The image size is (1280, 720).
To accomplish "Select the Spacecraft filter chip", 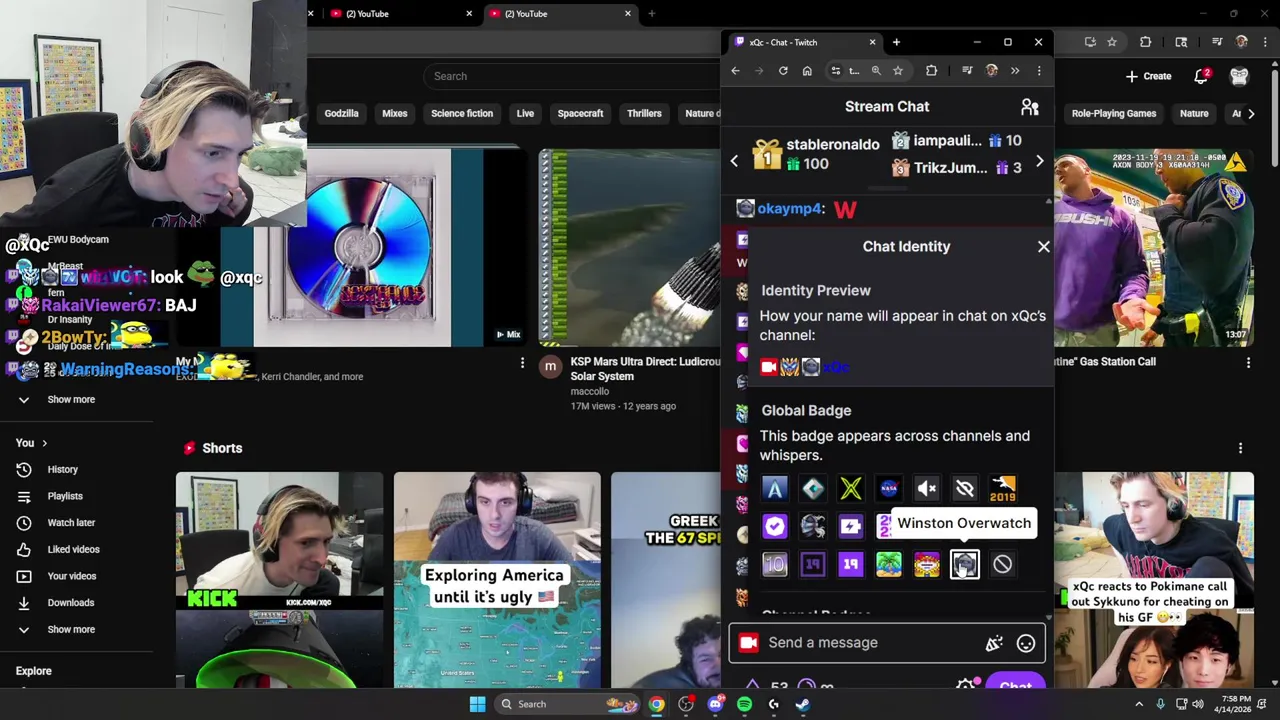I will pos(580,114).
